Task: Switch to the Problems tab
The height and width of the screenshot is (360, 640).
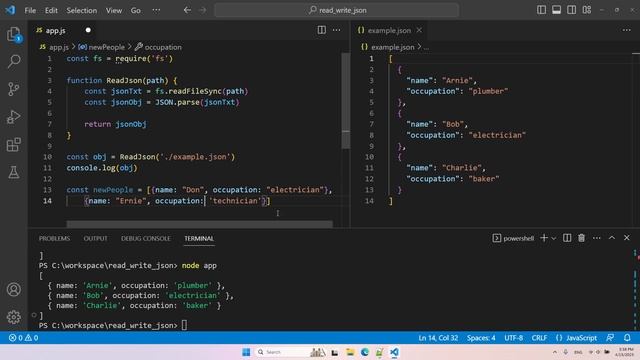Action: pos(54,238)
